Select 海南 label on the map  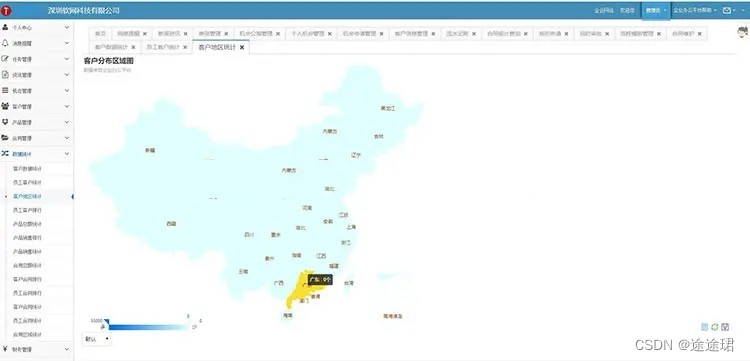pyautogui.click(x=287, y=316)
